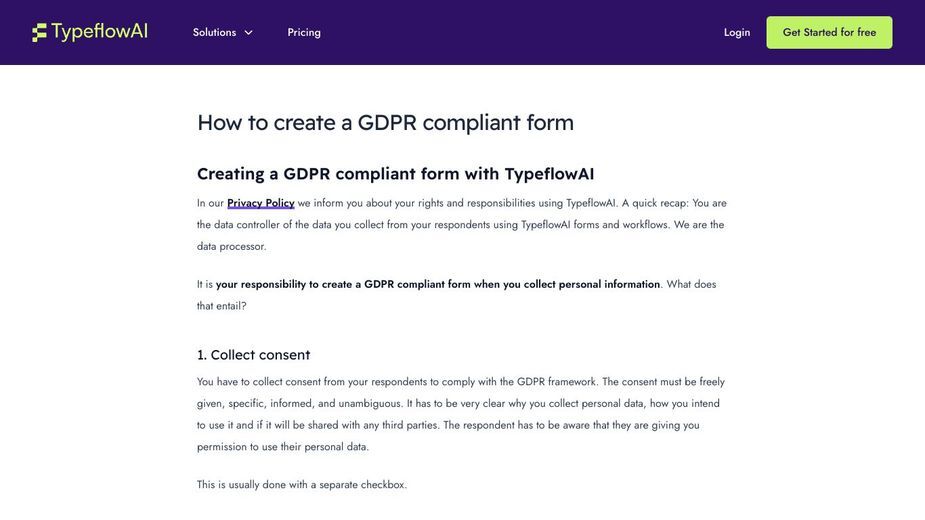Click the TypeflowAI wordmark in header
This screenshot has width=925, height=520.
point(100,31)
